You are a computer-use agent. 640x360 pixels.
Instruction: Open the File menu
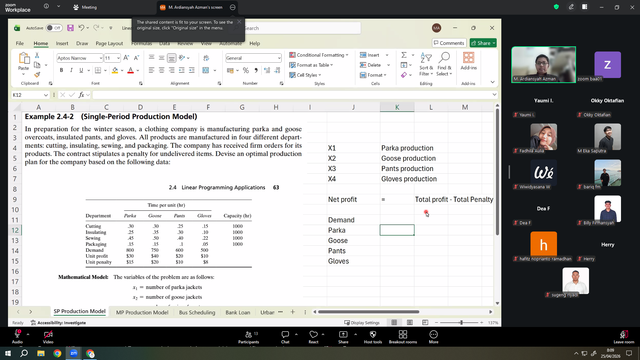pyautogui.click(x=20, y=43)
